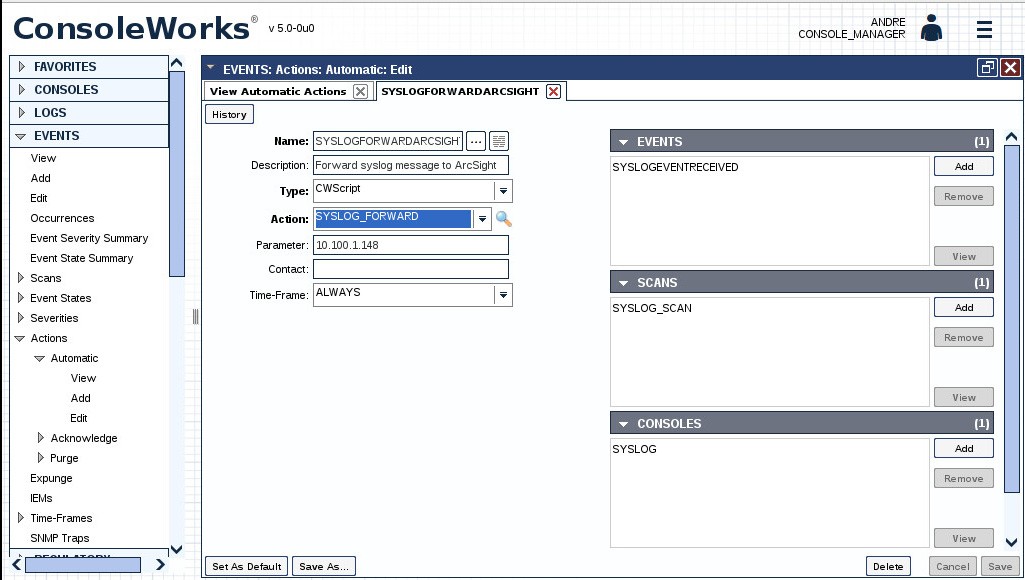Collapse the Actions tree node
The width and height of the screenshot is (1025, 580).
pyautogui.click(x=20, y=339)
